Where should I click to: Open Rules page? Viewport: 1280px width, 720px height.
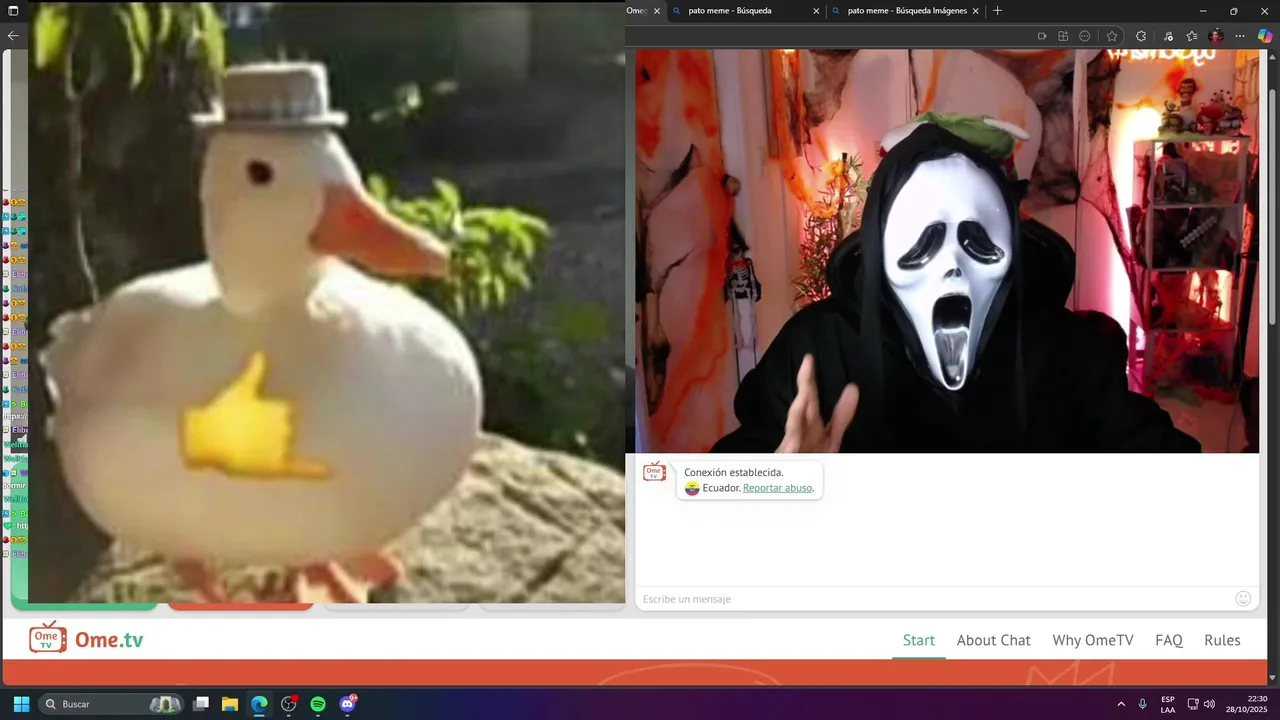point(1222,640)
